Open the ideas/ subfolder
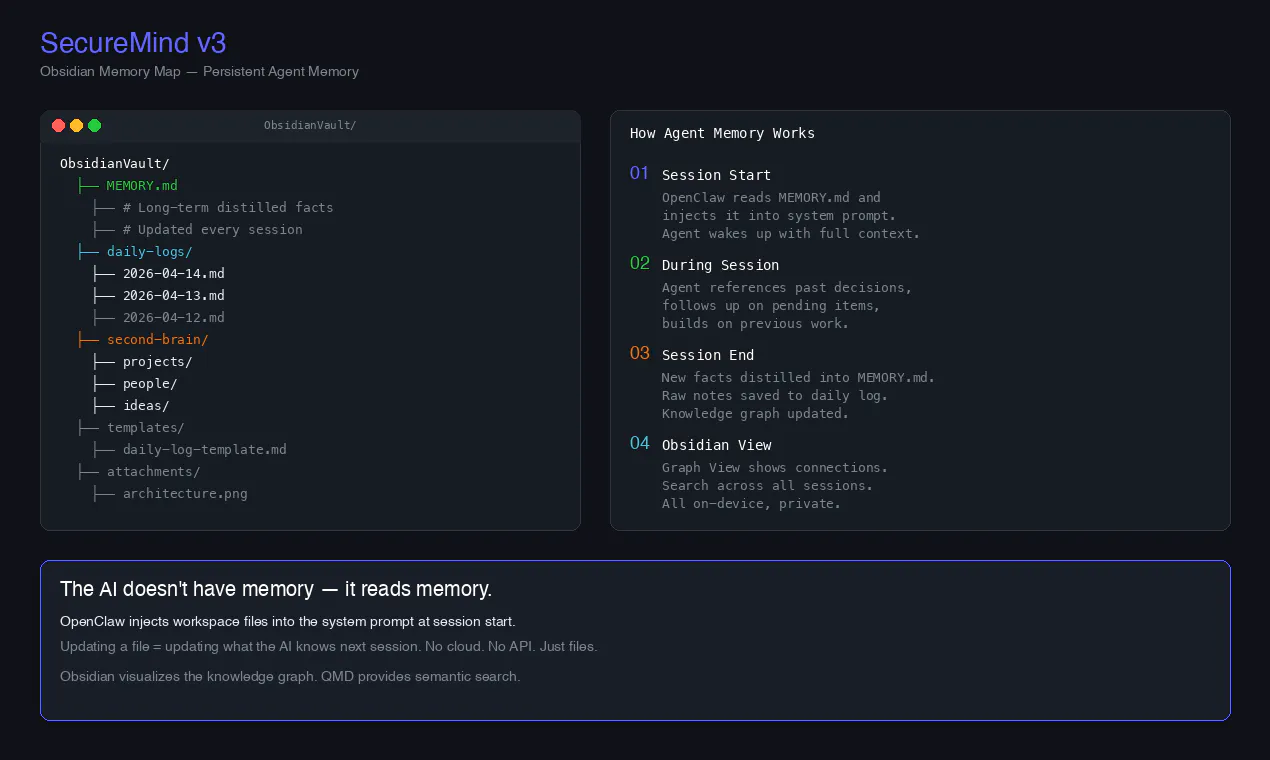The image size is (1270, 760). (x=146, y=405)
